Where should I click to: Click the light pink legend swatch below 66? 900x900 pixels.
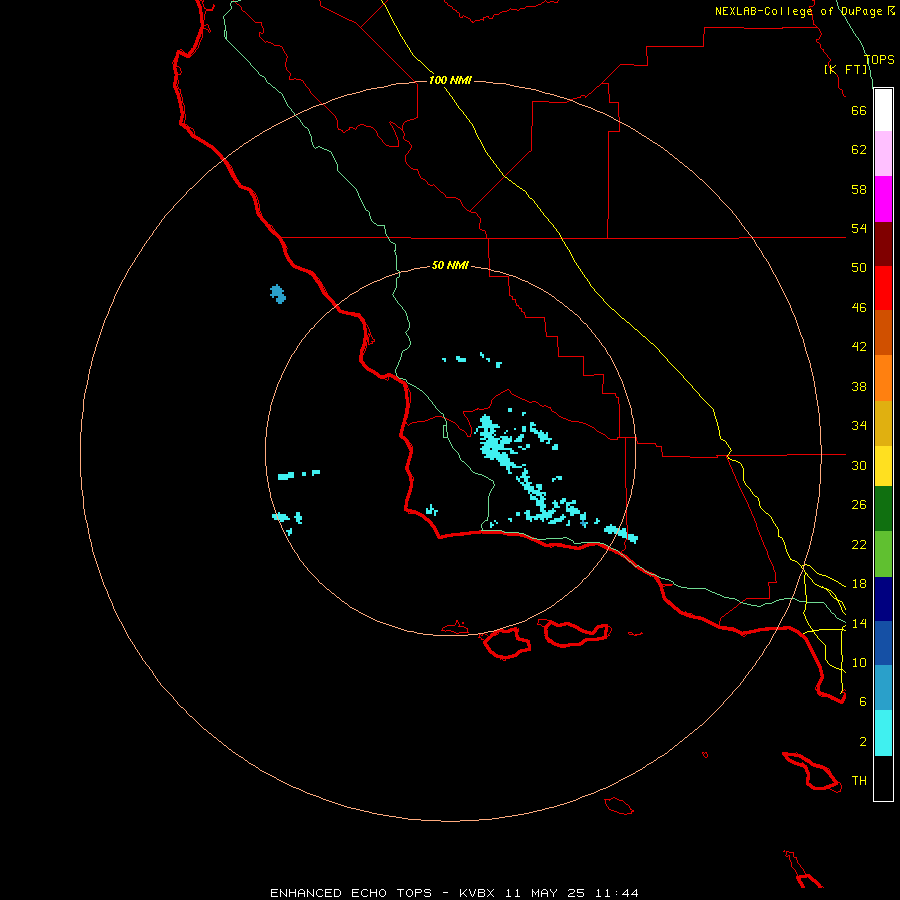(883, 153)
